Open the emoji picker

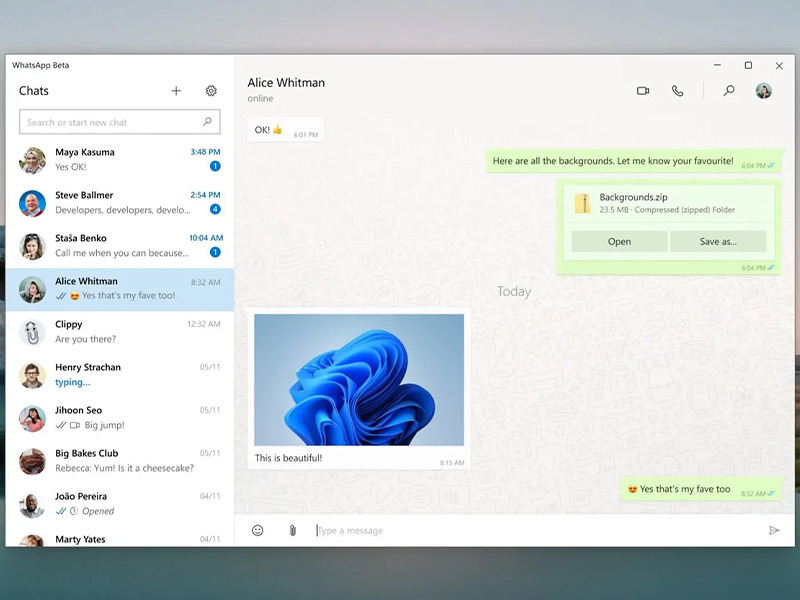(x=257, y=530)
